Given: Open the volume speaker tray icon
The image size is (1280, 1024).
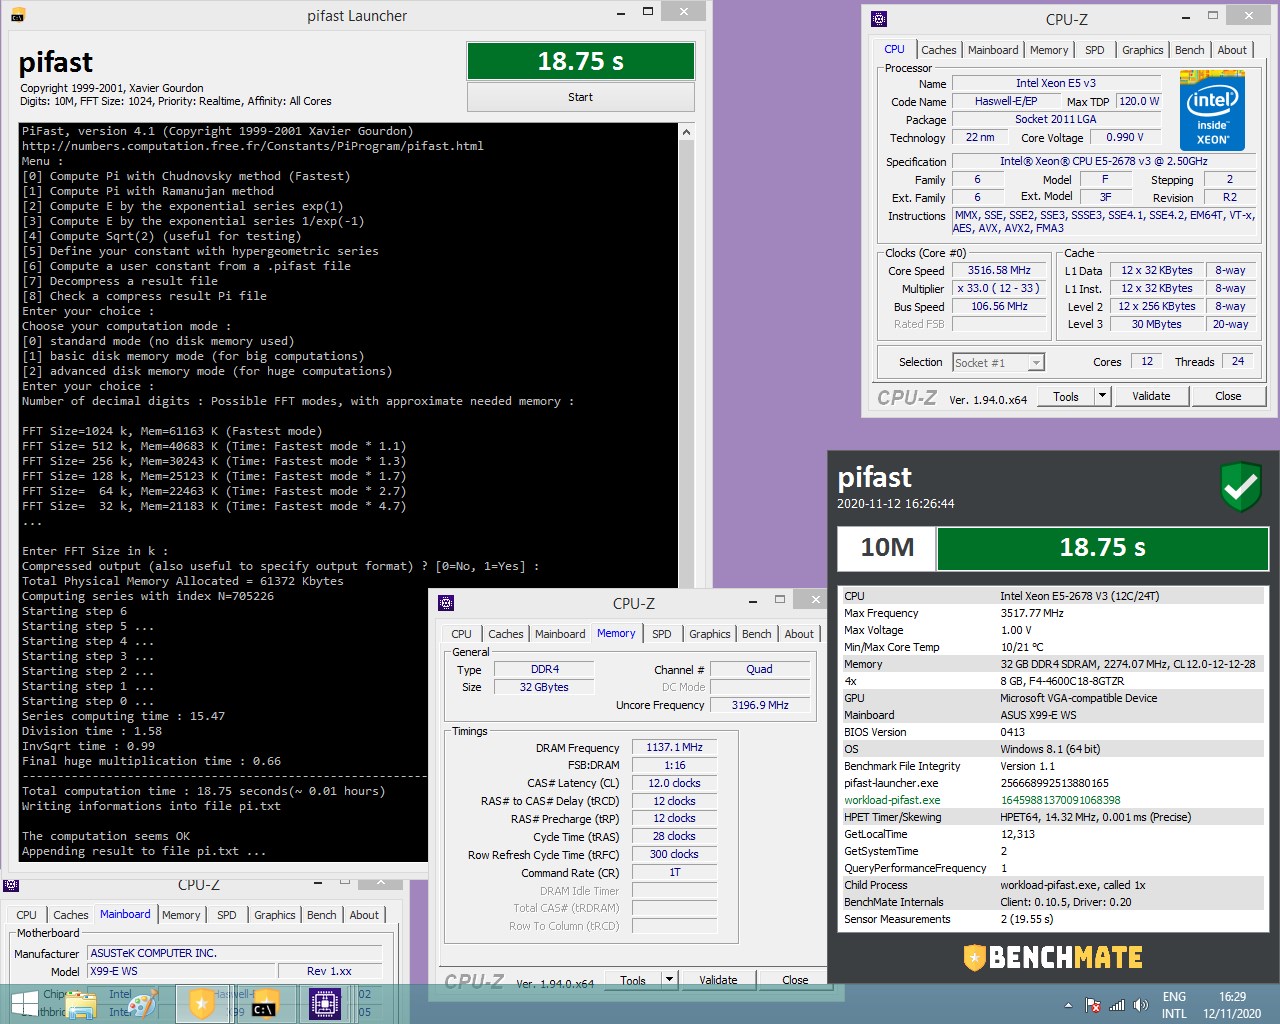Looking at the screenshot, I should [1140, 1005].
